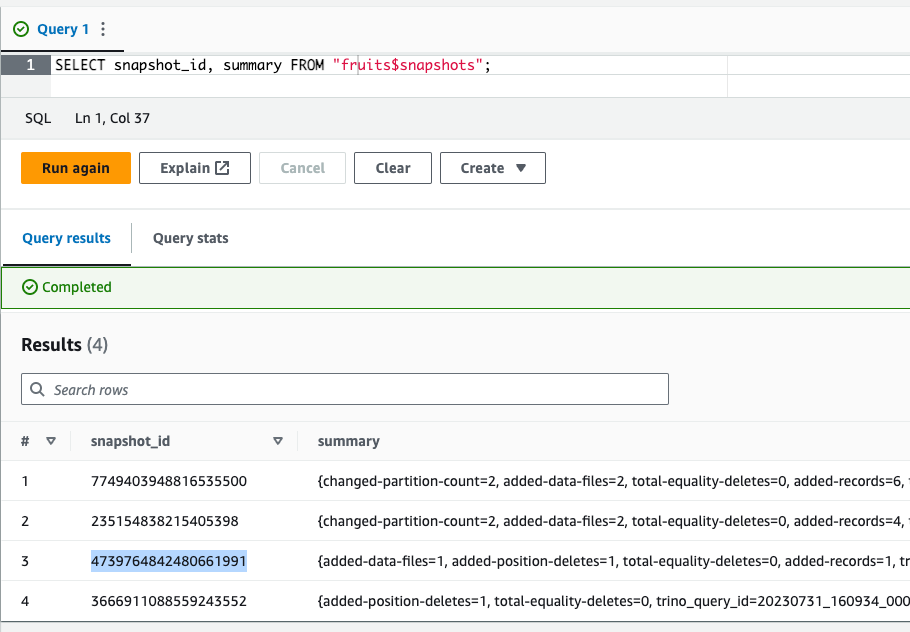Viewport: 910px width, 632px height.
Task: Click the Completed status checkmark icon
Action: pos(30,287)
